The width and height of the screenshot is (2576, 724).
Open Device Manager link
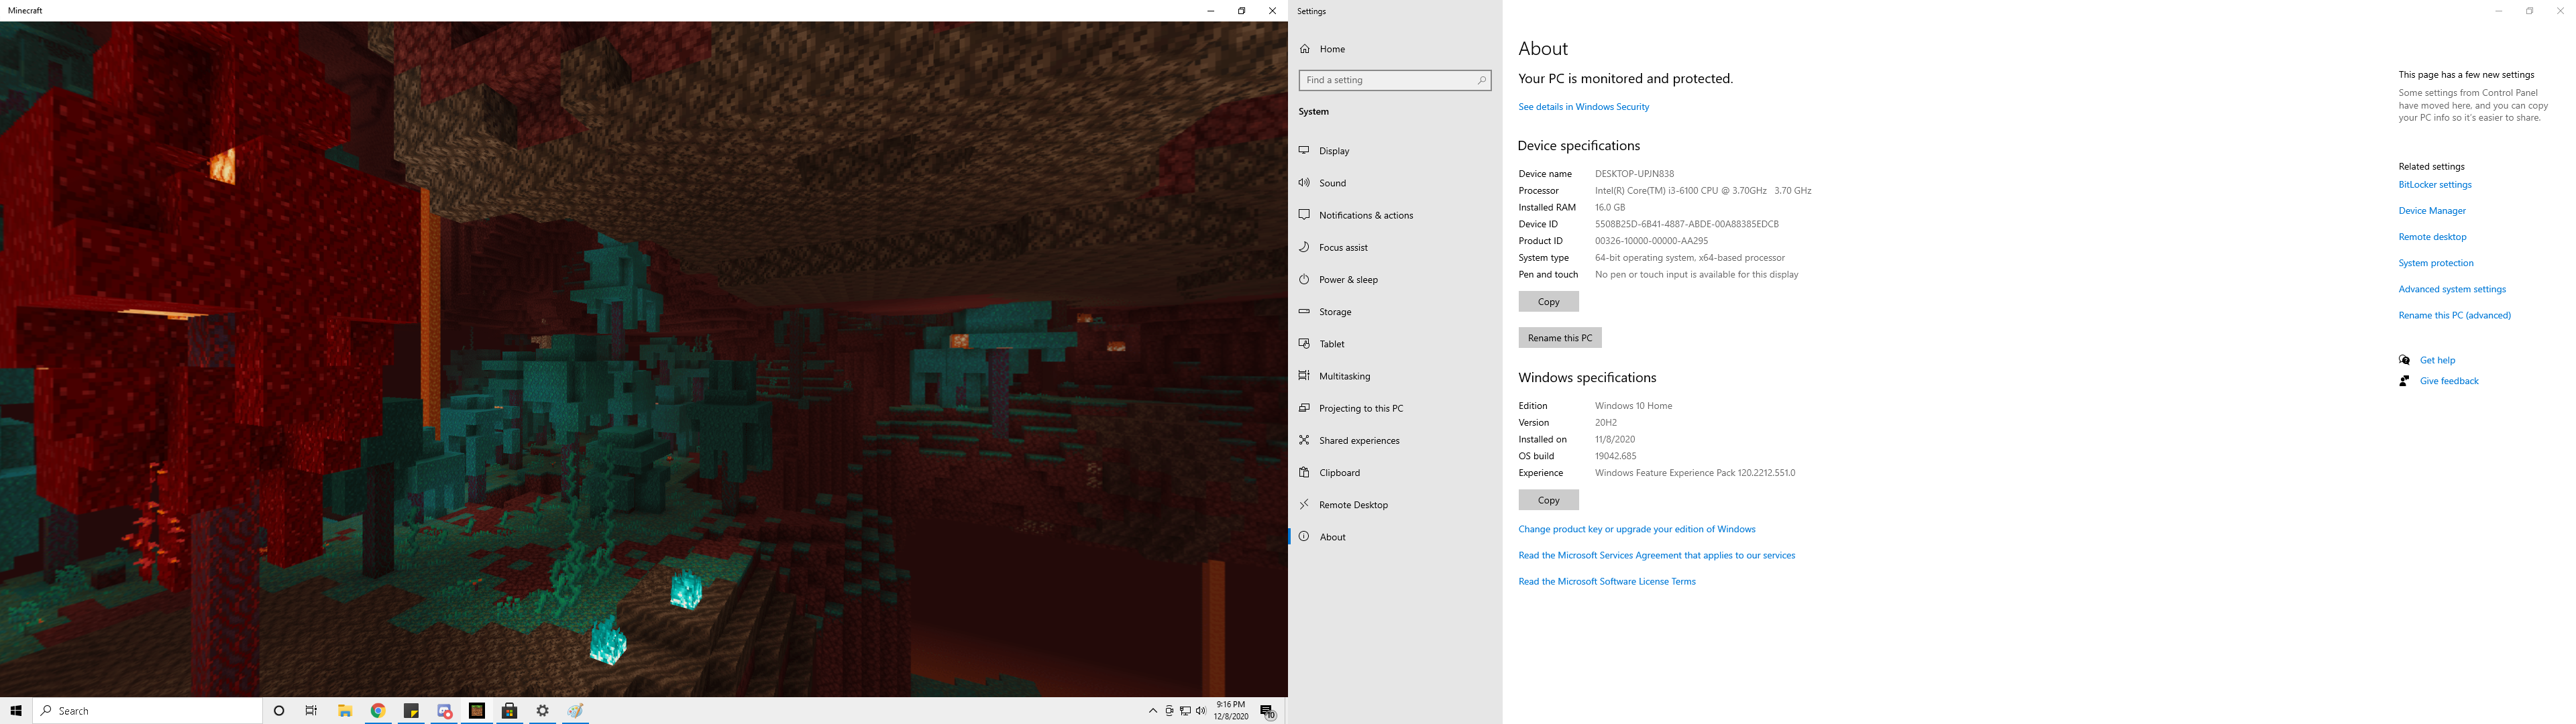[x=2431, y=211]
